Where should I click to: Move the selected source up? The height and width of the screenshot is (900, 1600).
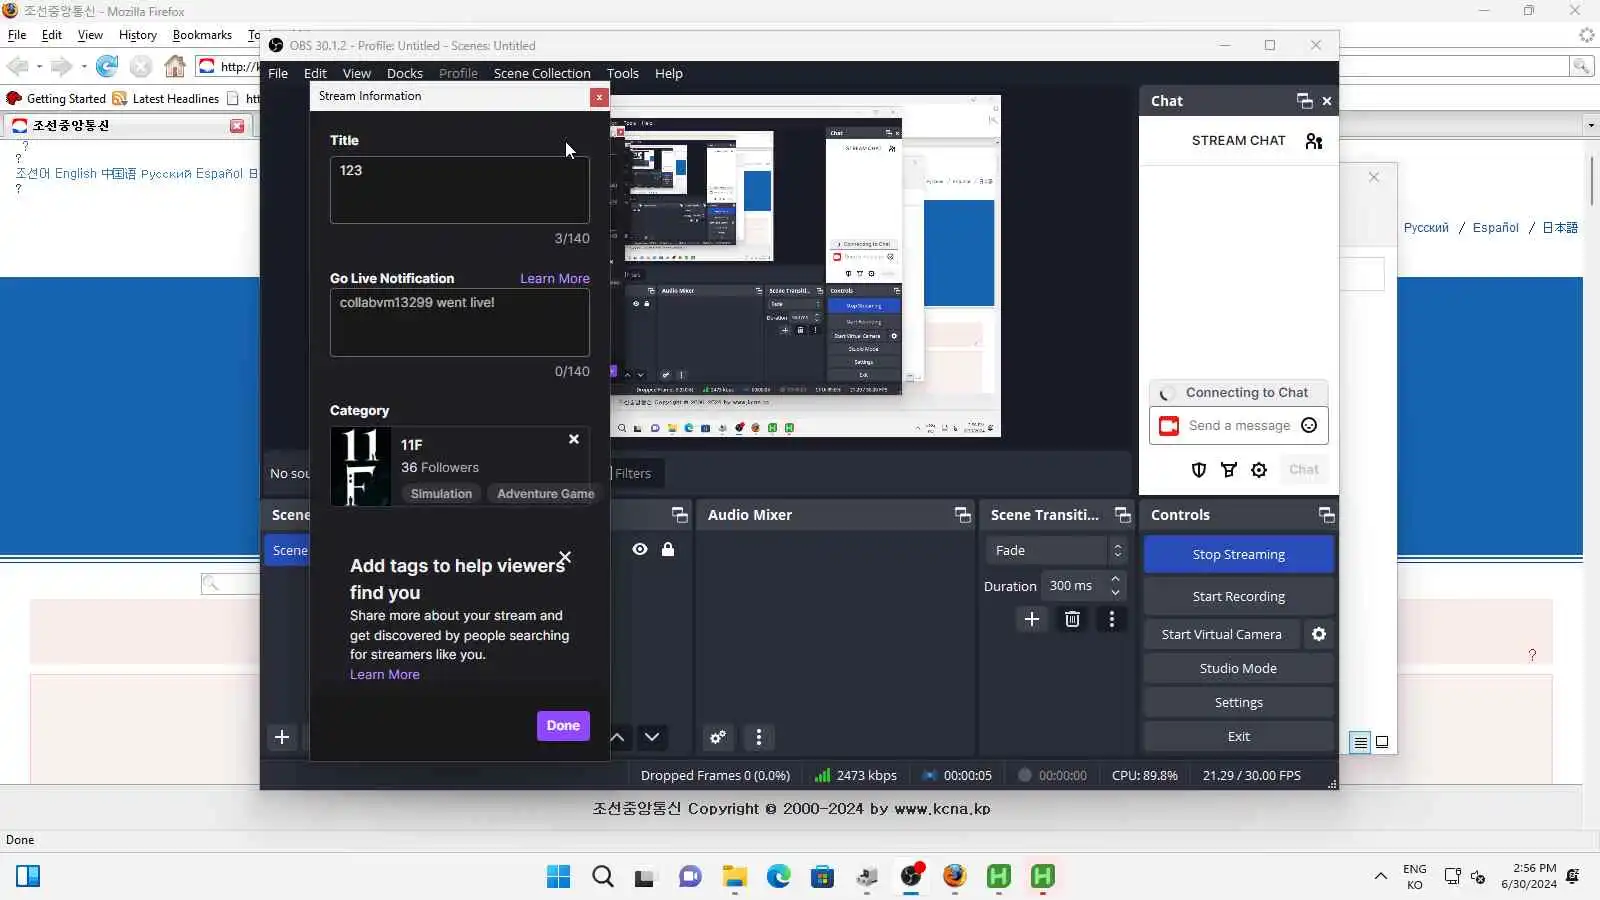tap(618, 737)
